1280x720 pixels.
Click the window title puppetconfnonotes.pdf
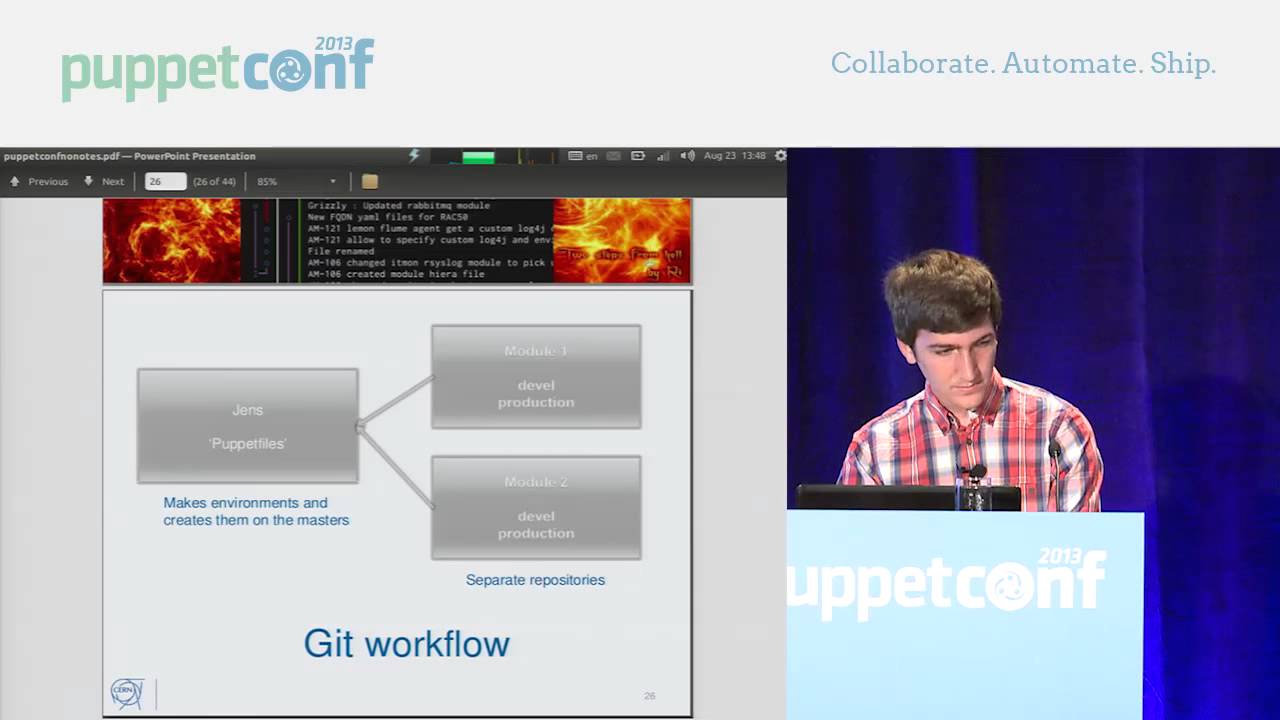[130, 156]
